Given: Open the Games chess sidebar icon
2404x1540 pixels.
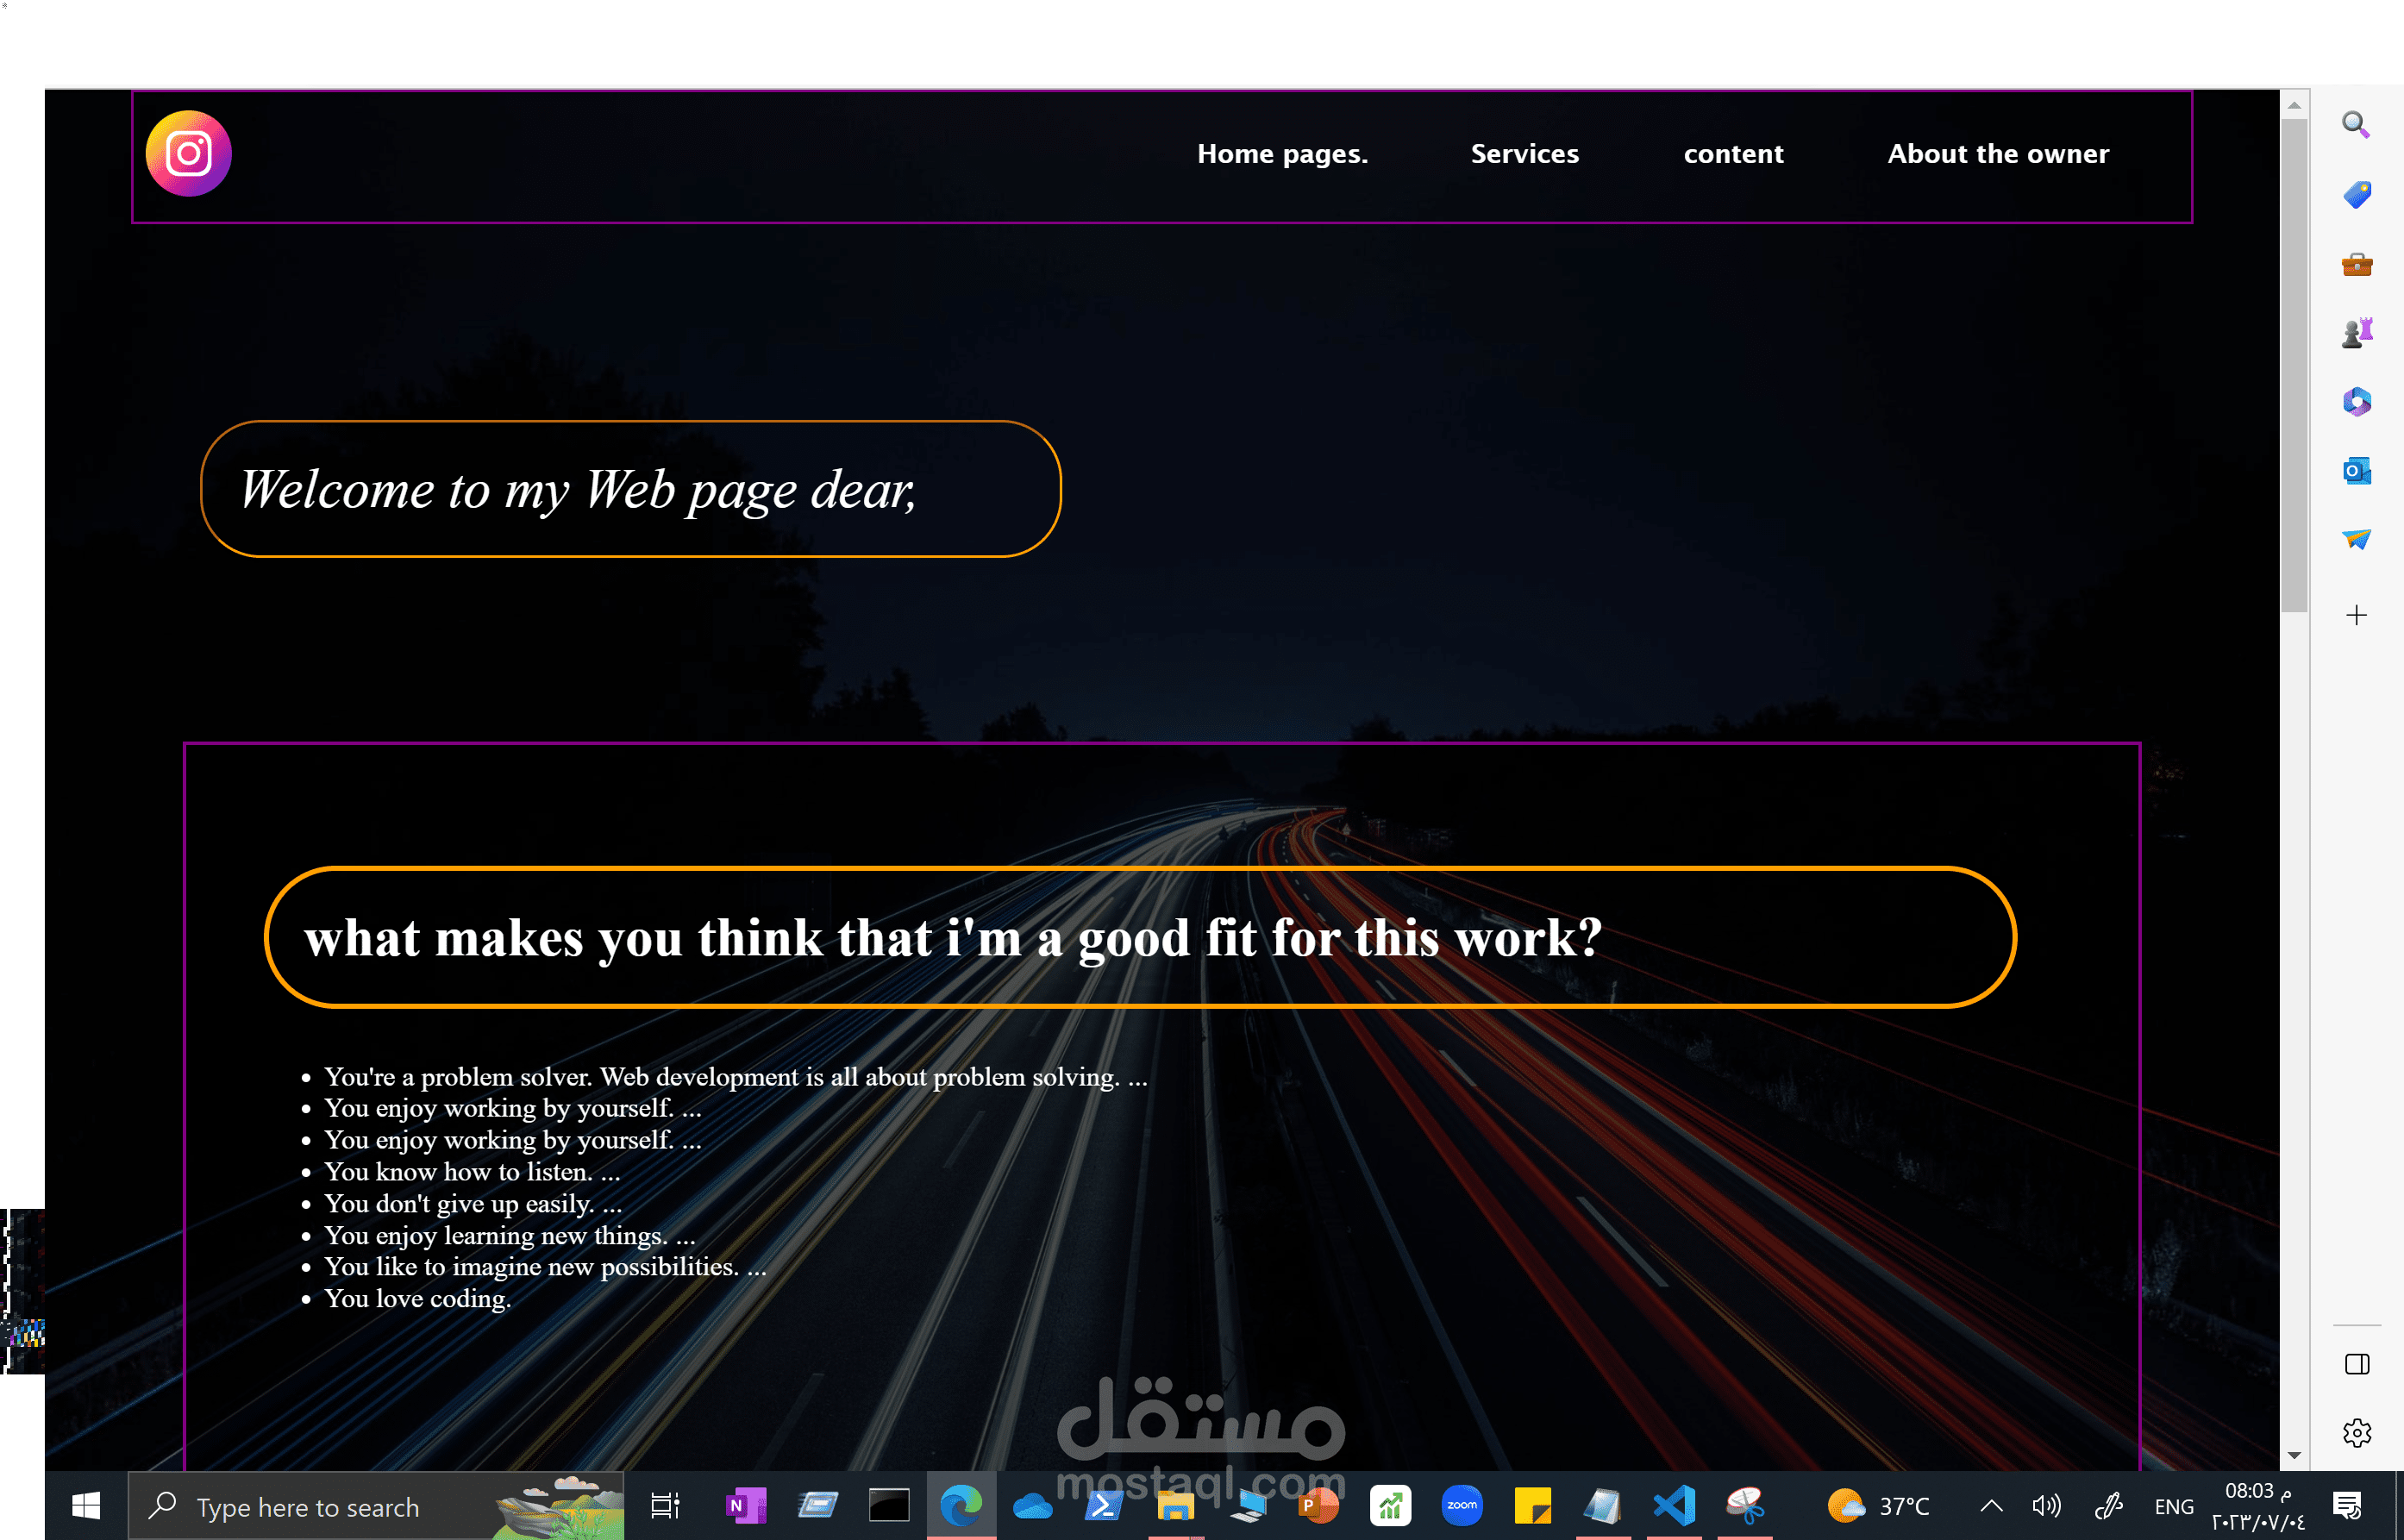Looking at the screenshot, I should tap(2356, 332).
